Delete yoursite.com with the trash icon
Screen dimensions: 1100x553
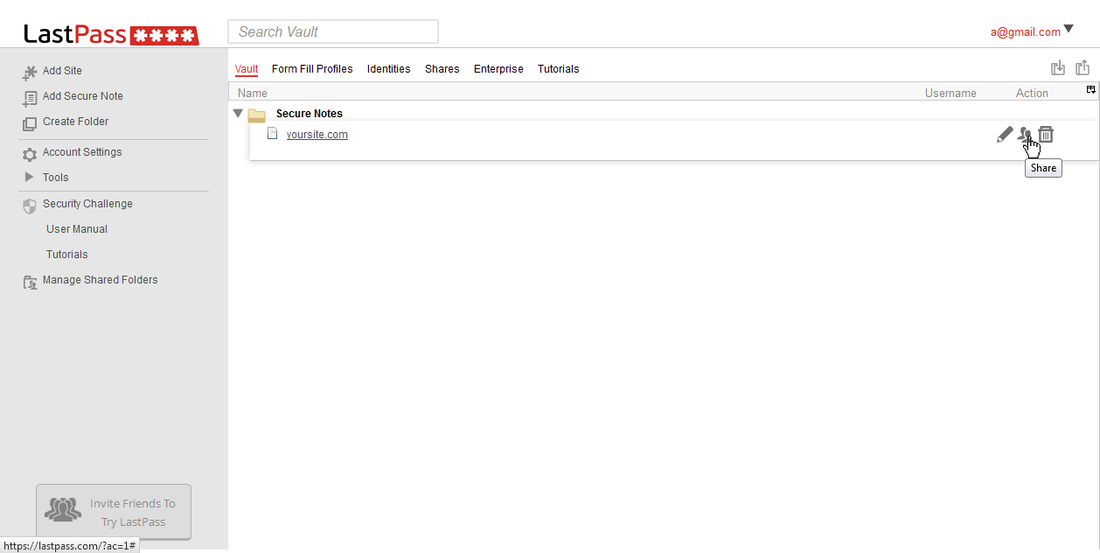coord(1046,134)
